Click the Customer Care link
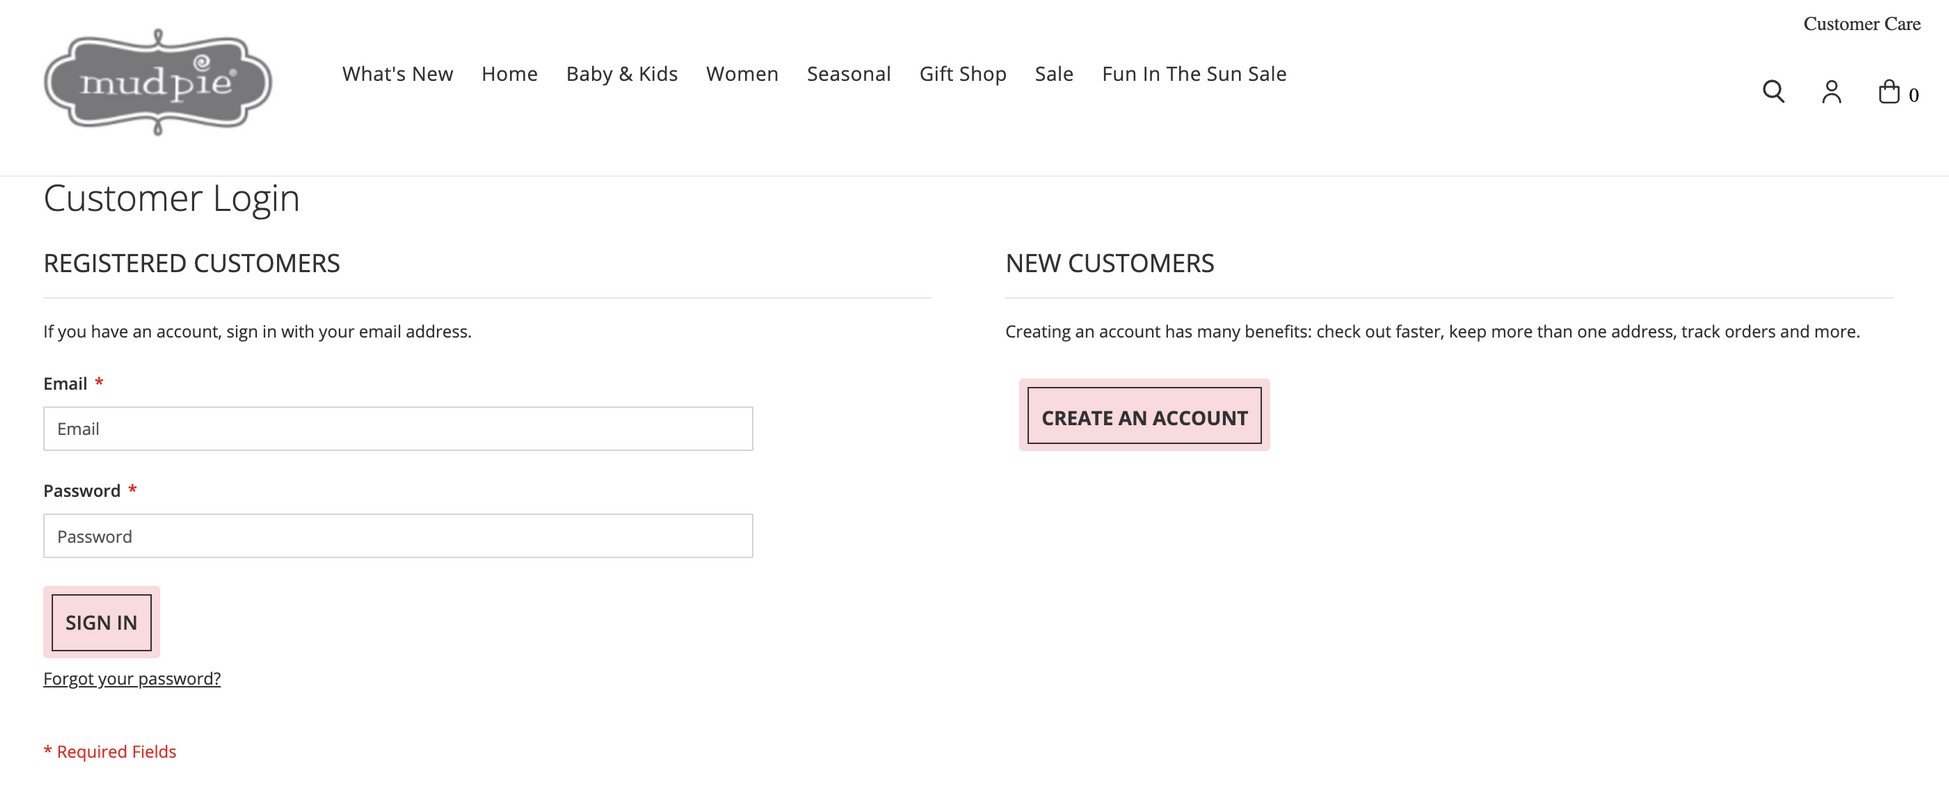 (1862, 24)
